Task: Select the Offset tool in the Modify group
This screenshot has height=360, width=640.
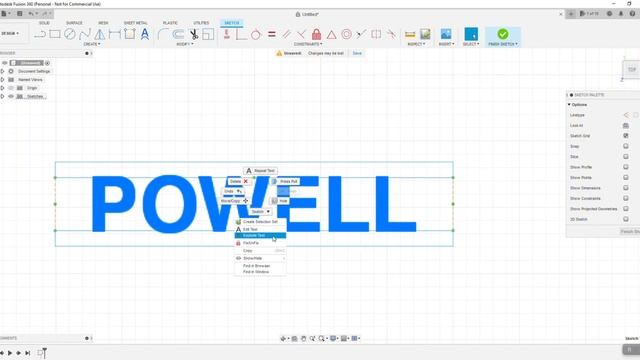Action: click(x=178, y=34)
